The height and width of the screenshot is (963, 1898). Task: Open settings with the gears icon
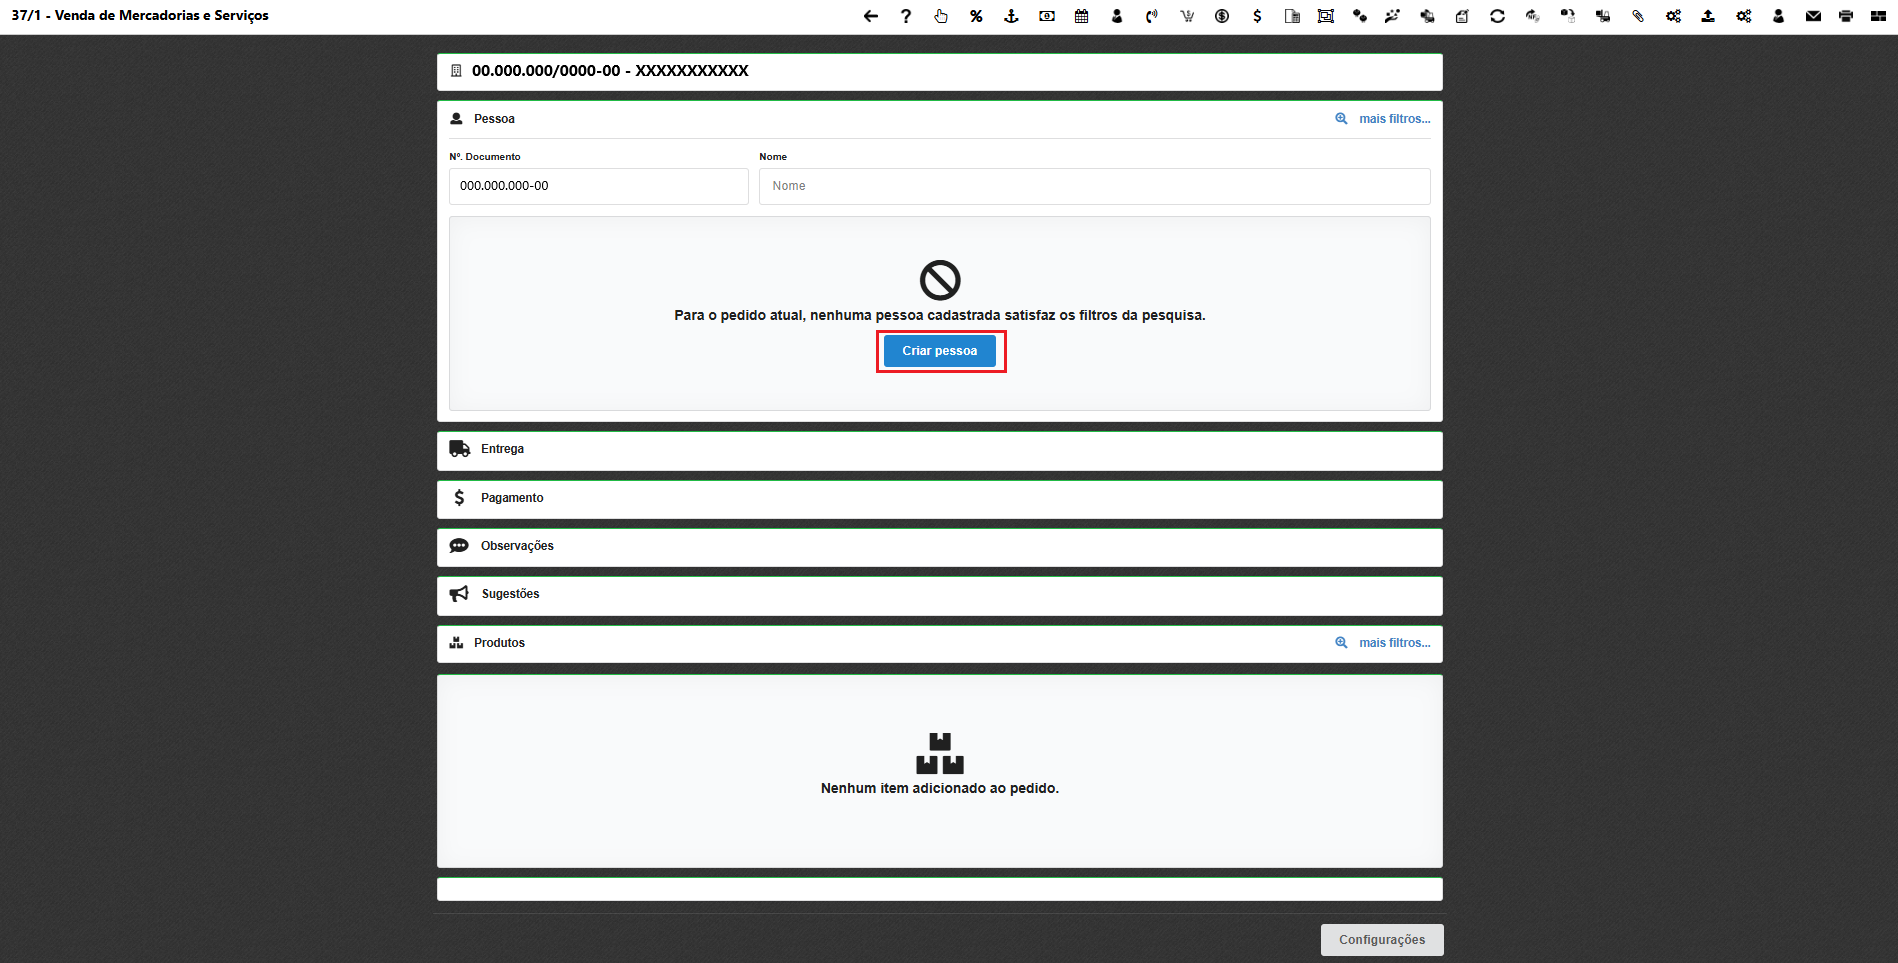(x=1673, y=16)
